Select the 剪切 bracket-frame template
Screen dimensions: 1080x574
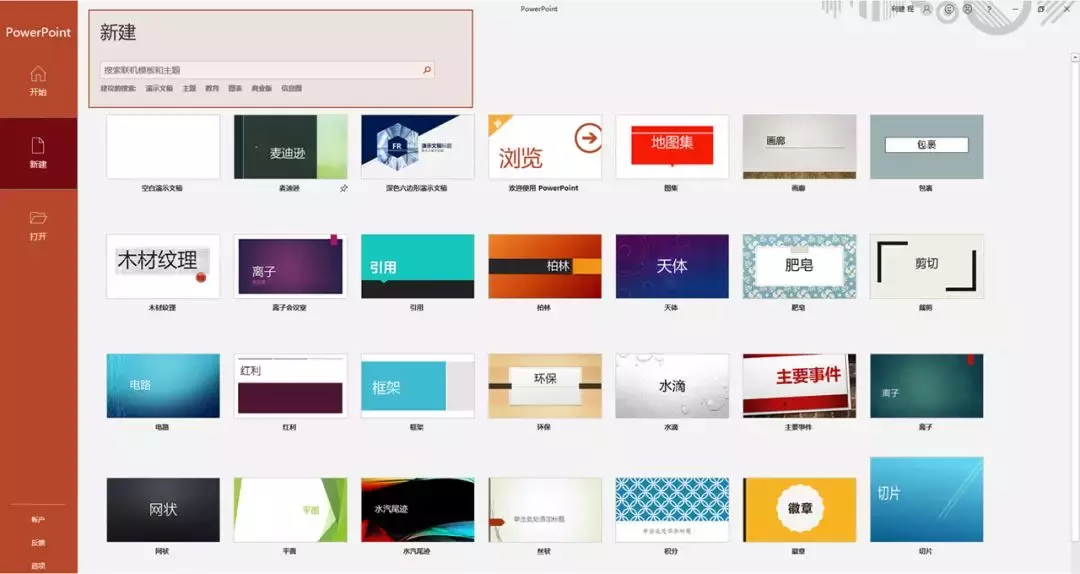[x=926, y=267]
